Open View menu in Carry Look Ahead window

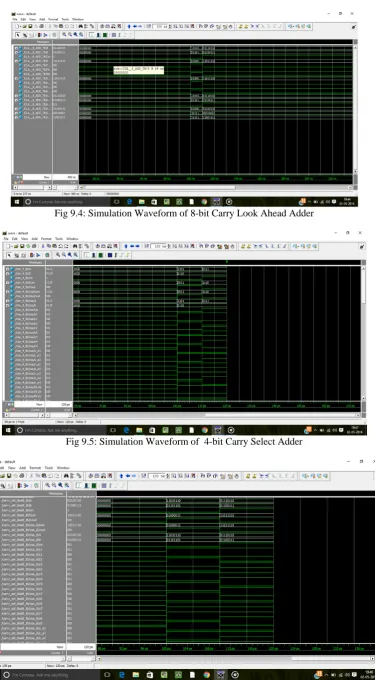tap(33, 19)
